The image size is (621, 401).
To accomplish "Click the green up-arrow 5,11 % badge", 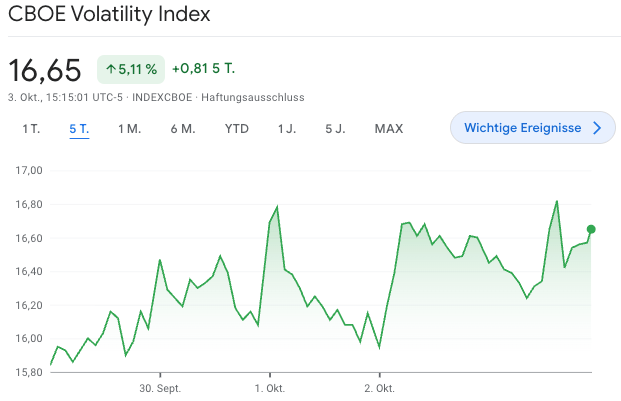I will (130, 69).
